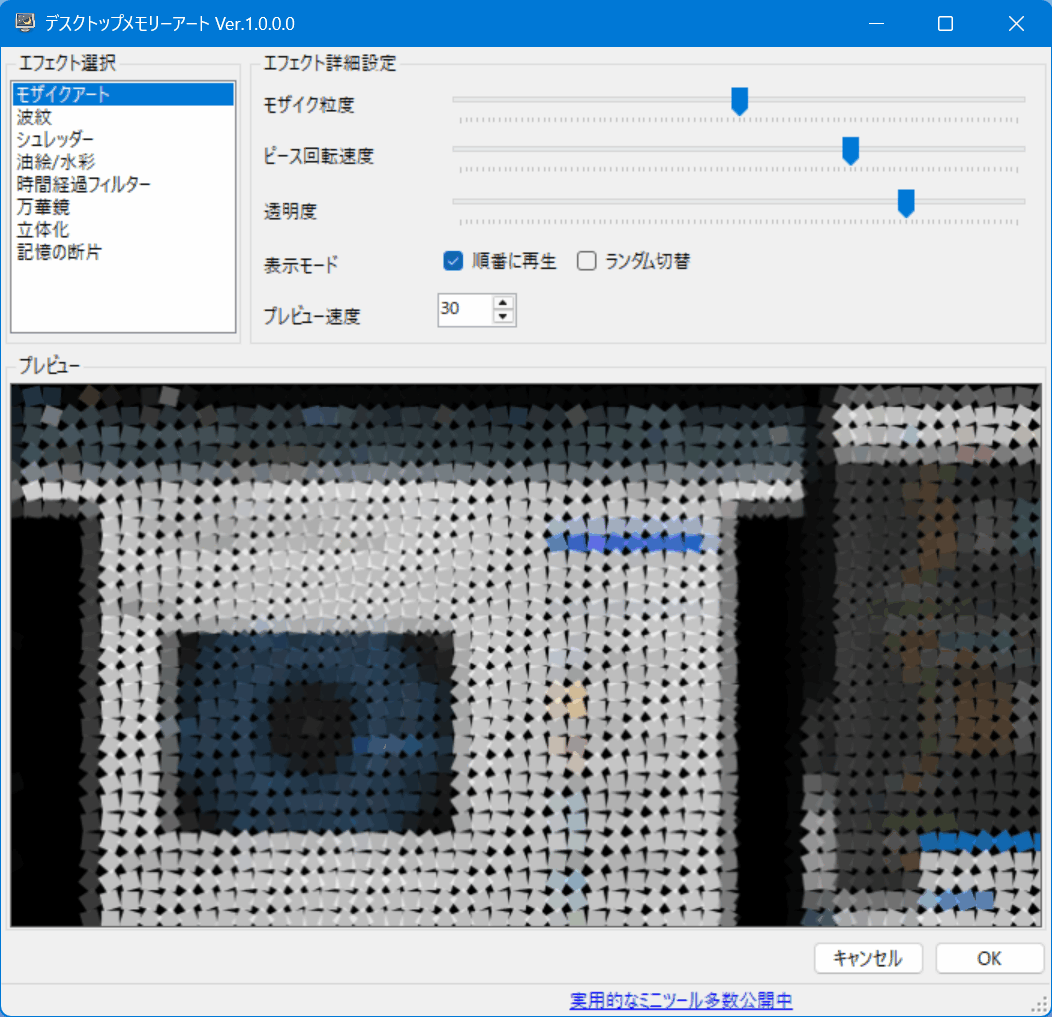This screenshot has width=1052, height=1017.
Task: Choose シュレッダー effect
Action: pos(56,139)
